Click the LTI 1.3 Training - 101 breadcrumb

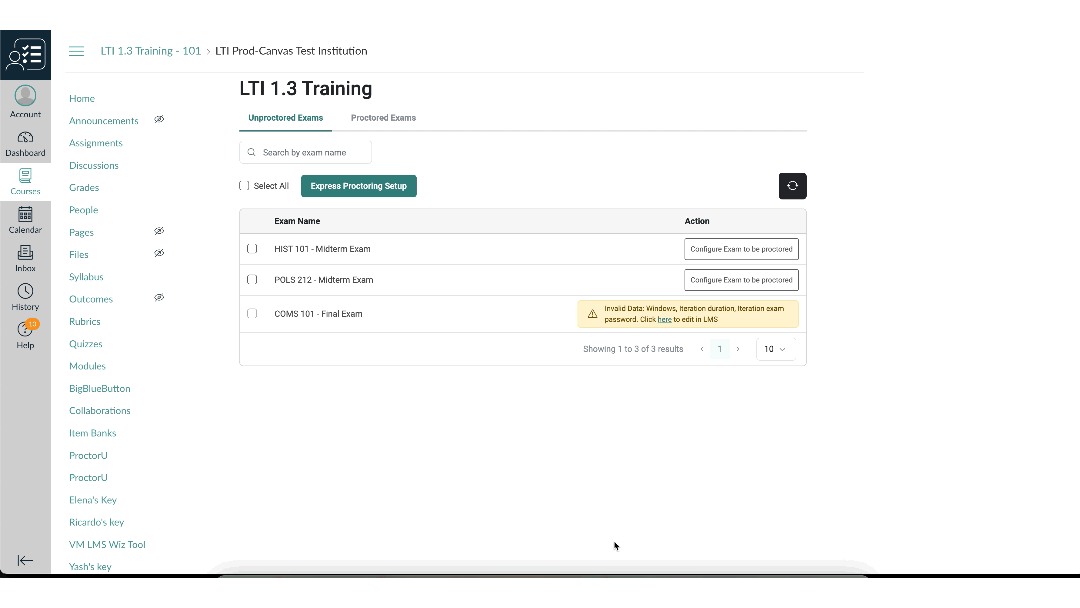click(151, 51)
